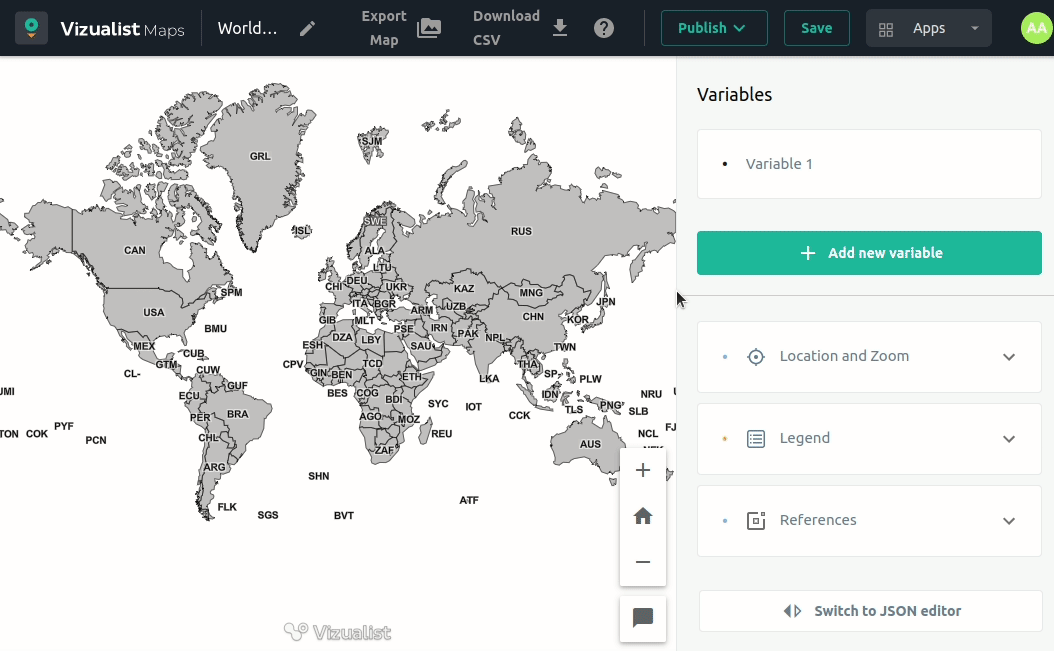Zoom out with the minus icon
The image size is (1054, 651).
point(643,562)
